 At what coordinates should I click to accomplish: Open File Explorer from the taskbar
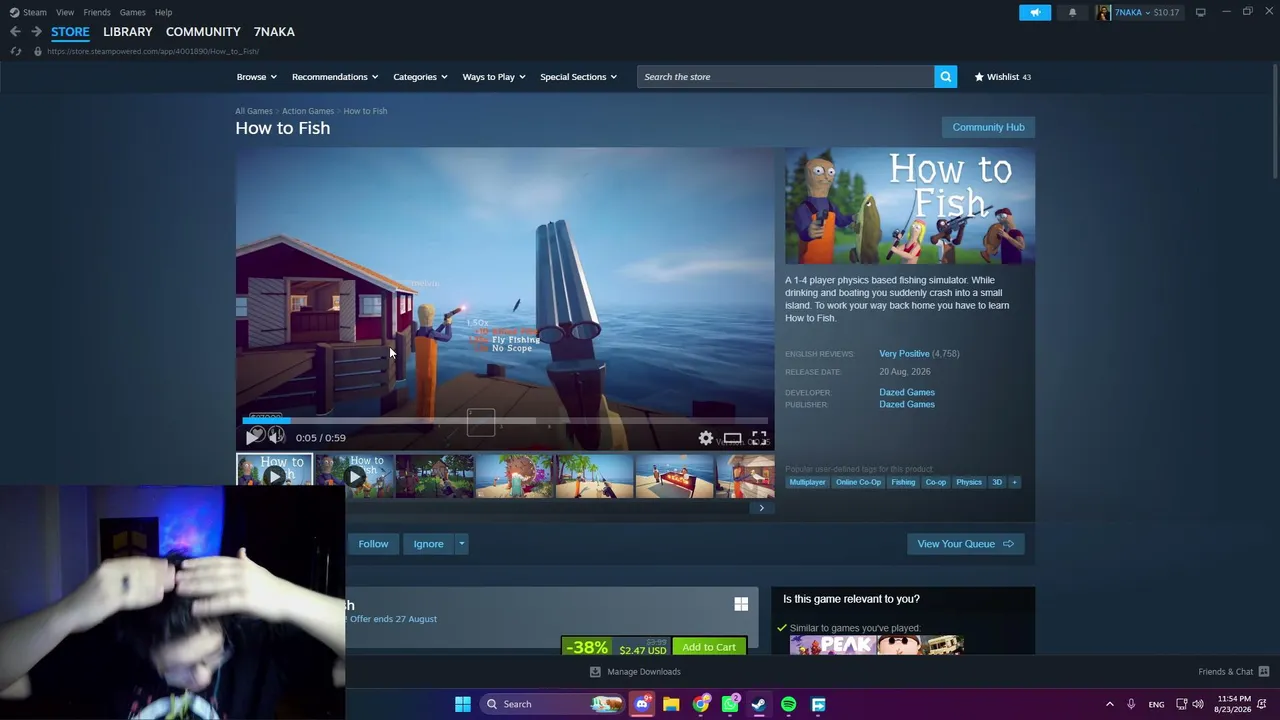(671, 704)
